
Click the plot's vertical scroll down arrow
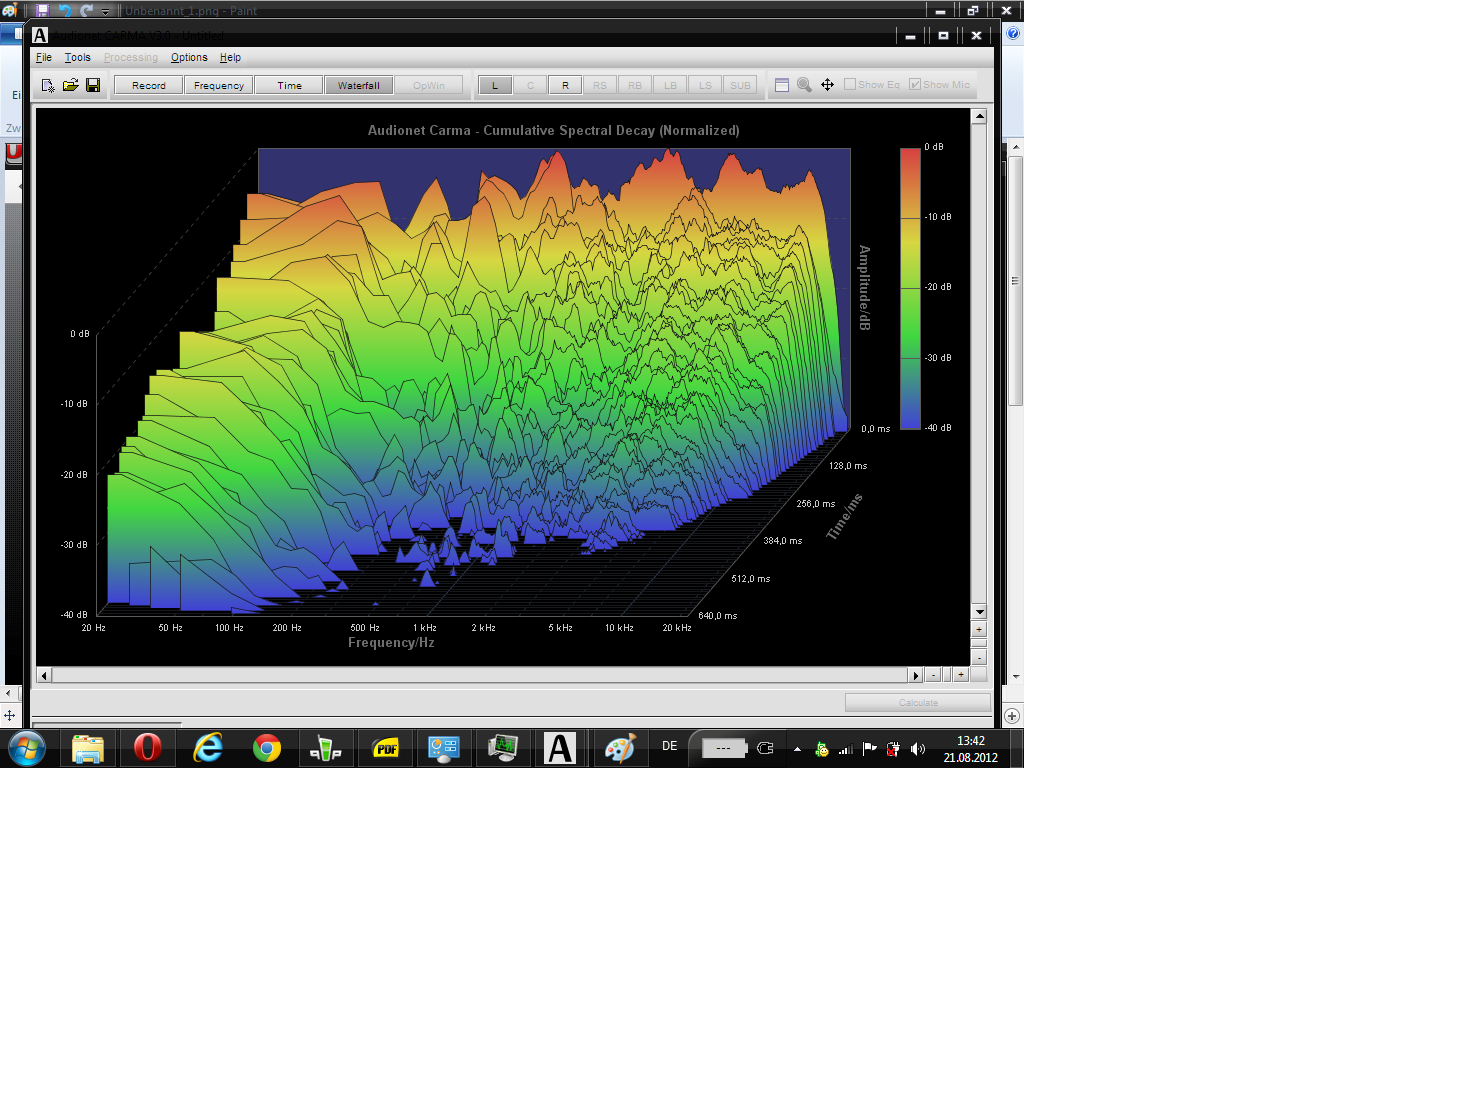[980, 611]
